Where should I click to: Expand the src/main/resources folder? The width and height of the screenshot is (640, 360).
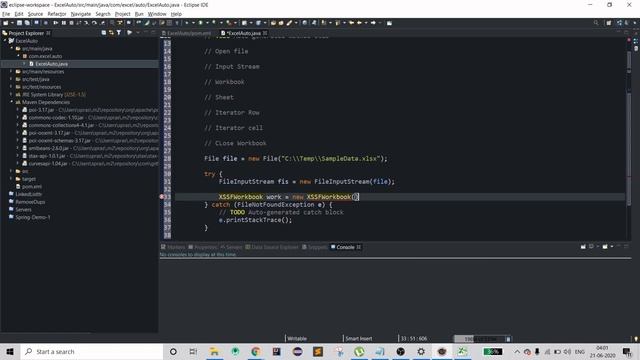coord(12,71)
